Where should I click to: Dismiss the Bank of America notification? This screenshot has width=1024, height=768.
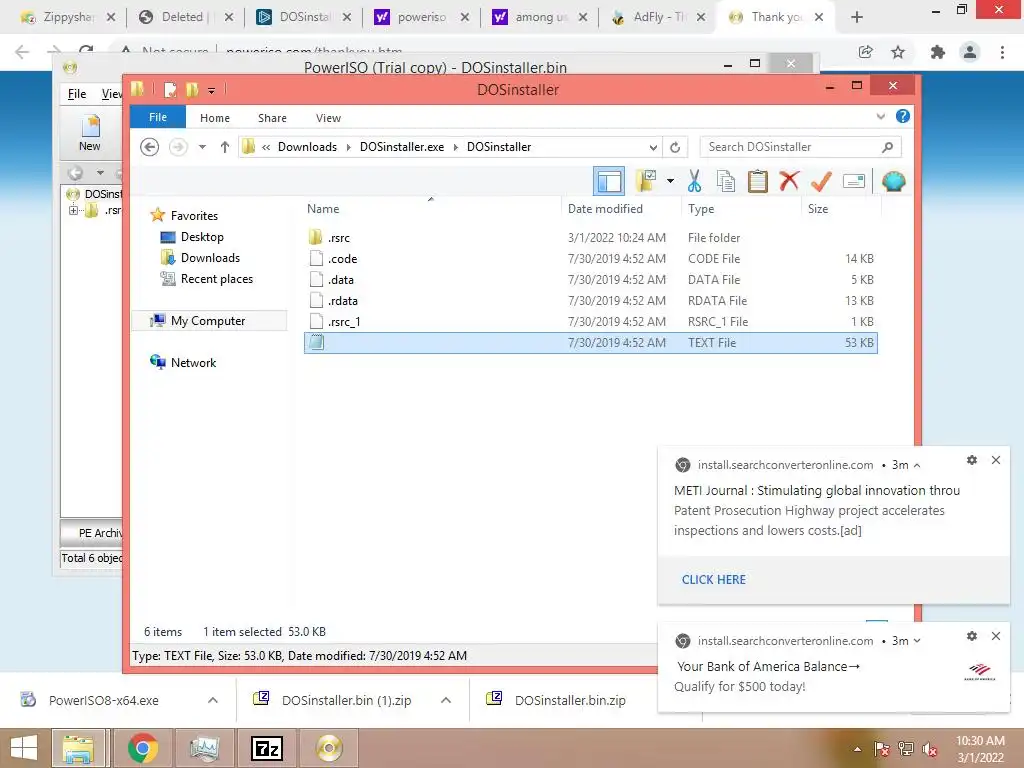[996, 636]
